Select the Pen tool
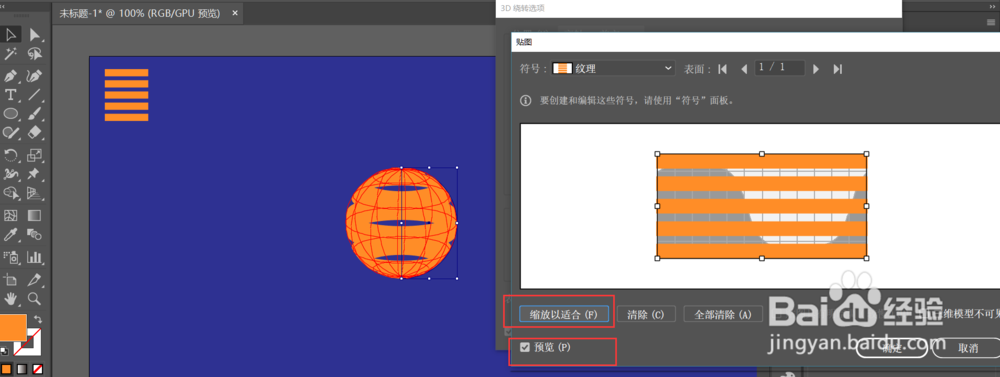This screenshot has height=377, width=1000. click(x=10, y=76)
